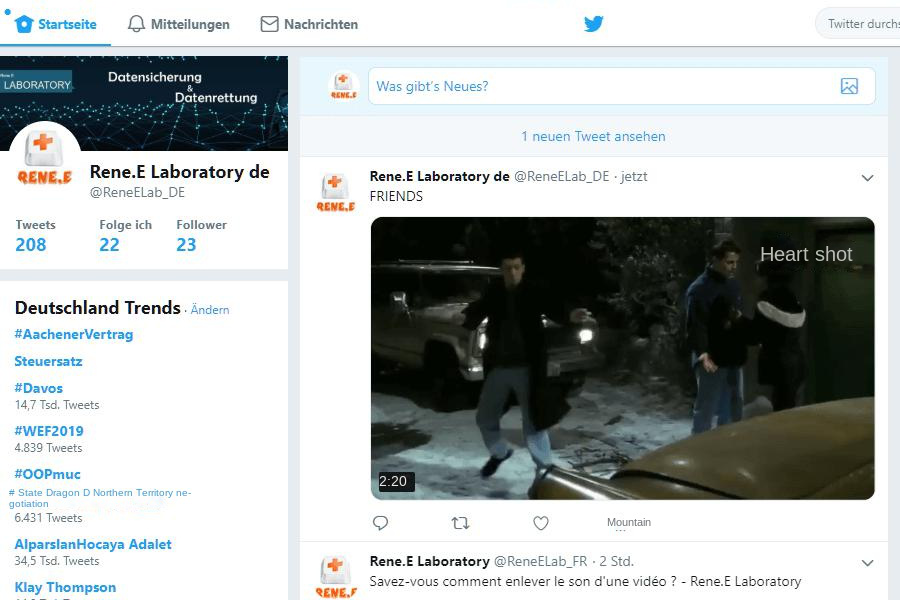Click avatar next to compose box
The width and height of the screenshot is (900, 600).
(x=343, y=86)
